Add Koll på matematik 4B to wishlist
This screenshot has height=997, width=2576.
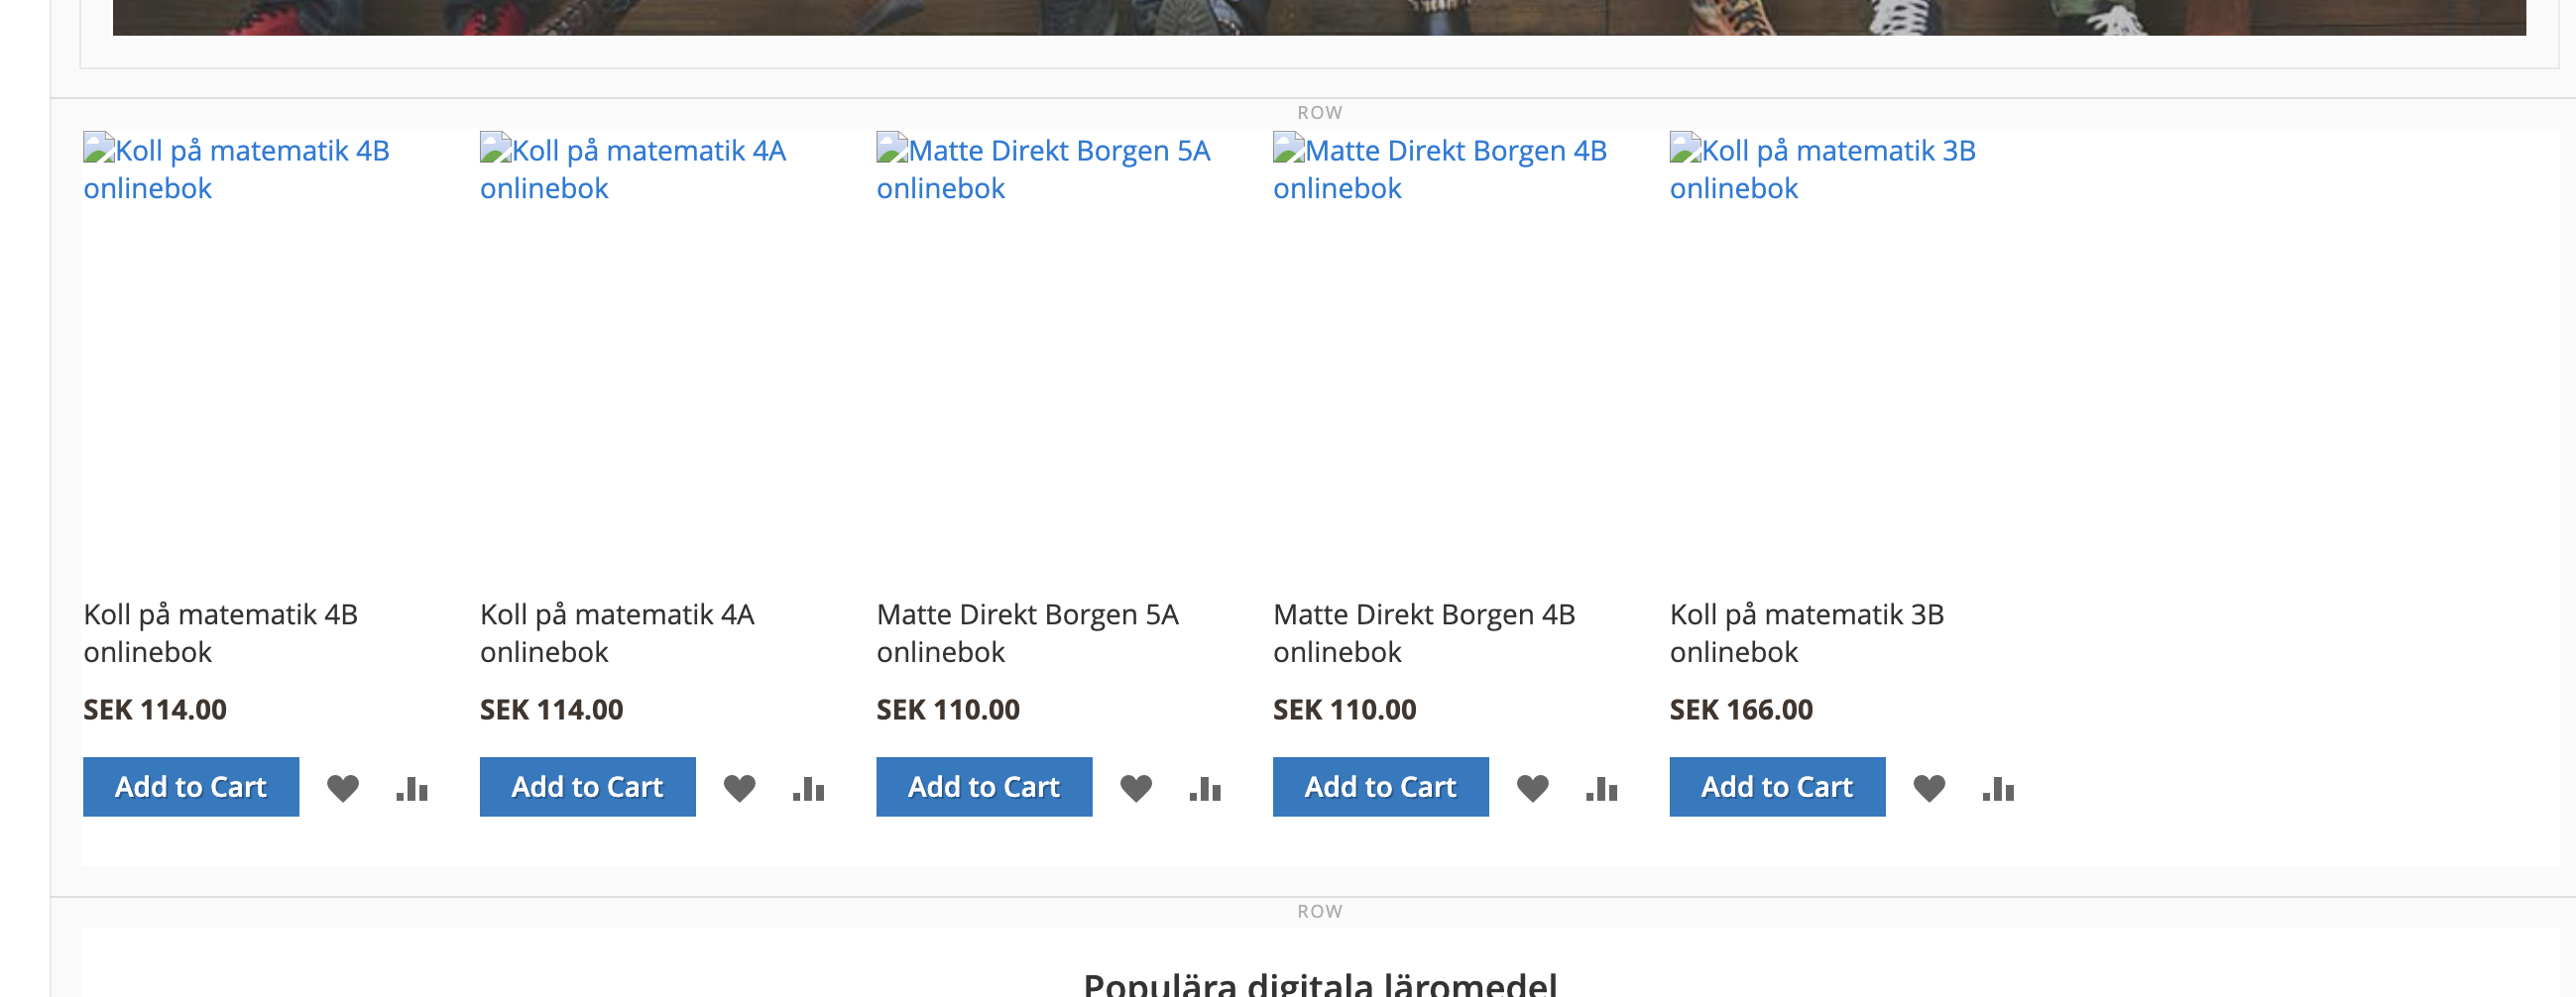coord(342,788)
